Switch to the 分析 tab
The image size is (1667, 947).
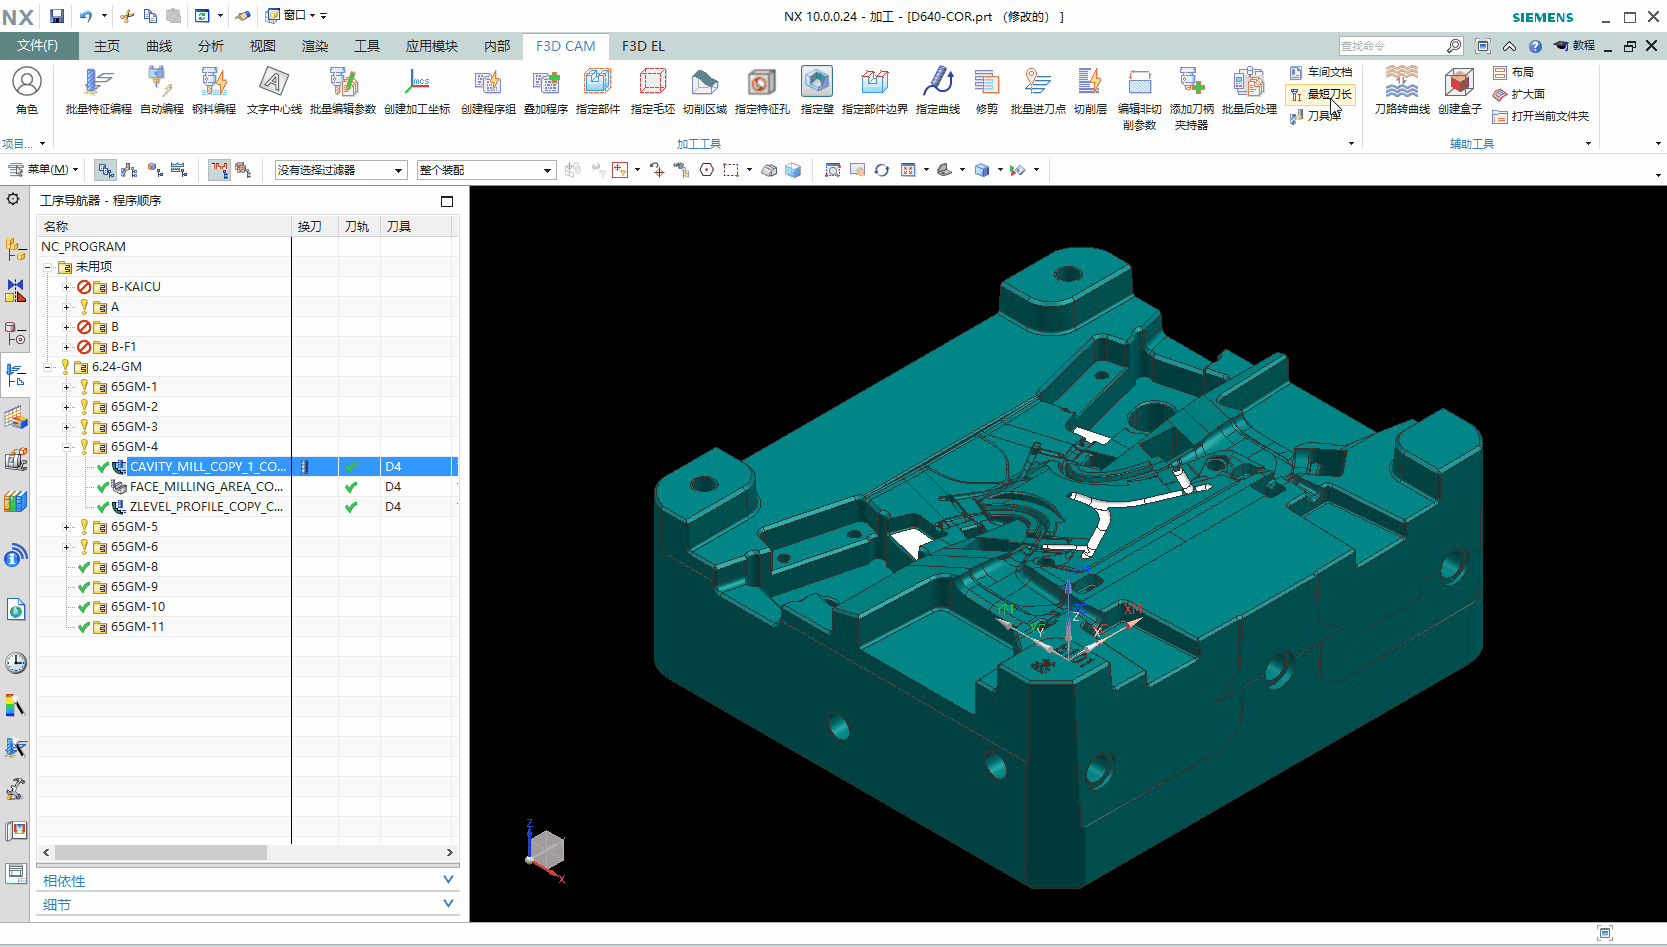211,46
